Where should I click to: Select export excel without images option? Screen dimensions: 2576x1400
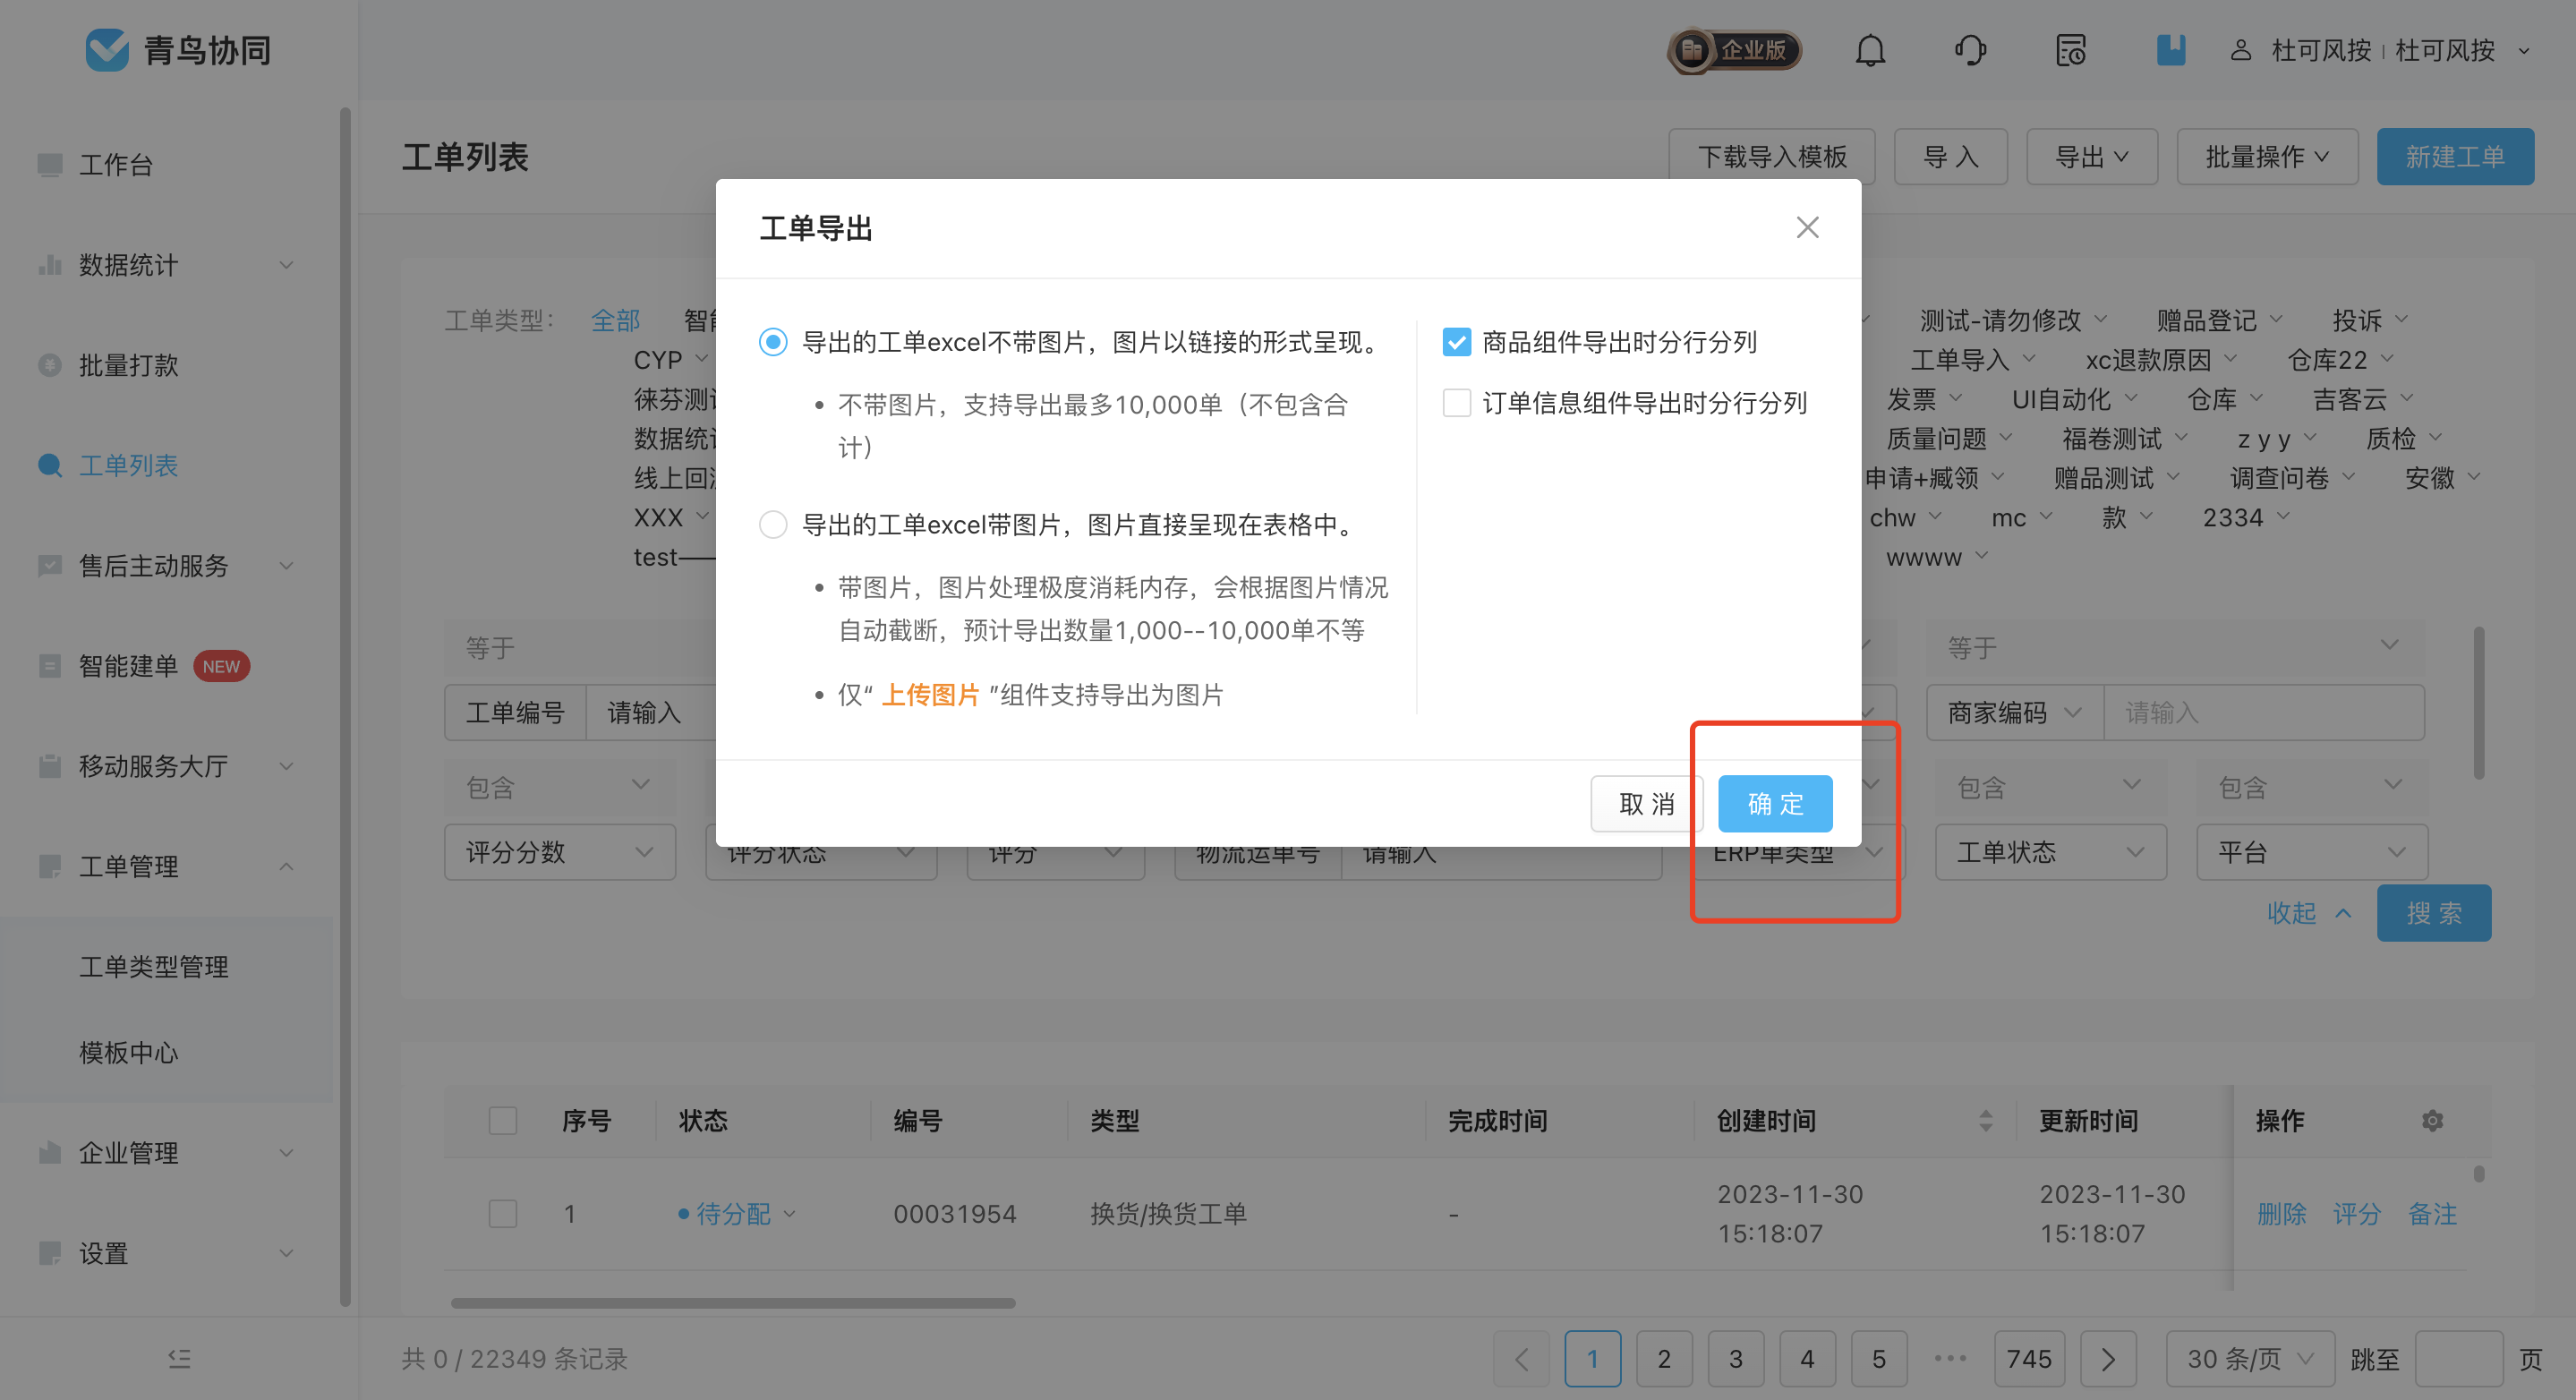tap(773, 342)
